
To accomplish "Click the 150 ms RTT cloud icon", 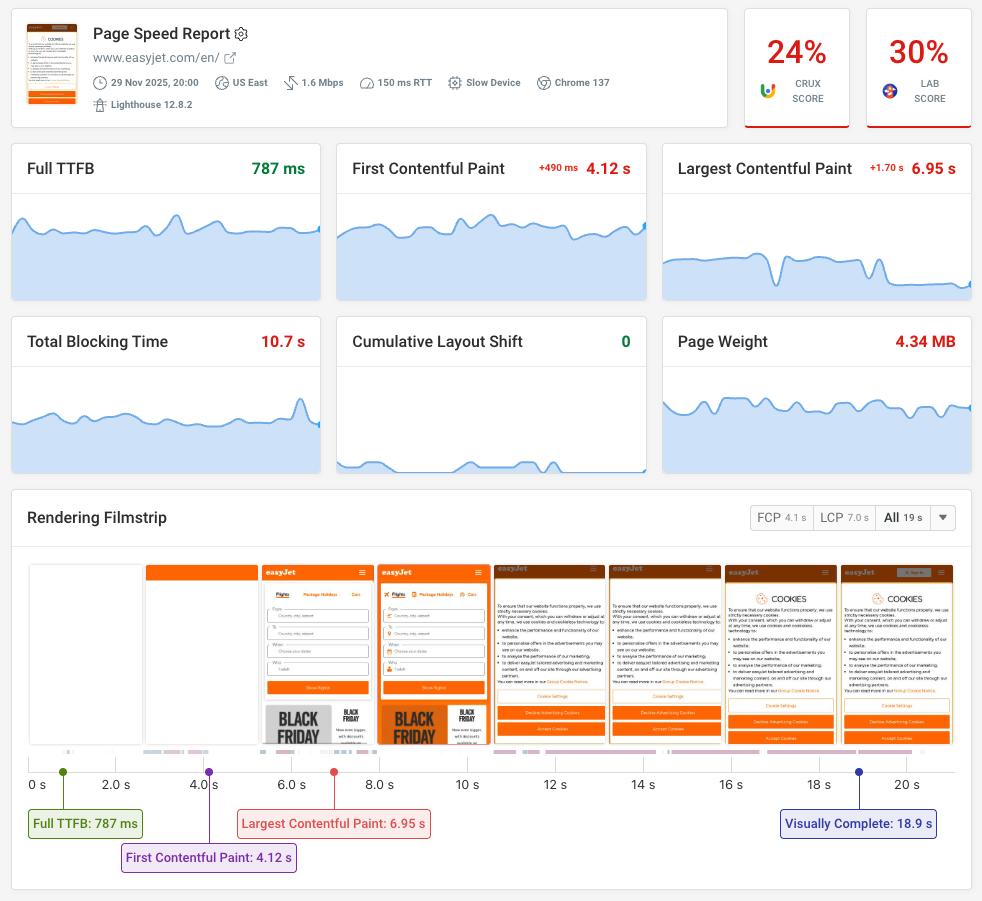I will point(367,83).
